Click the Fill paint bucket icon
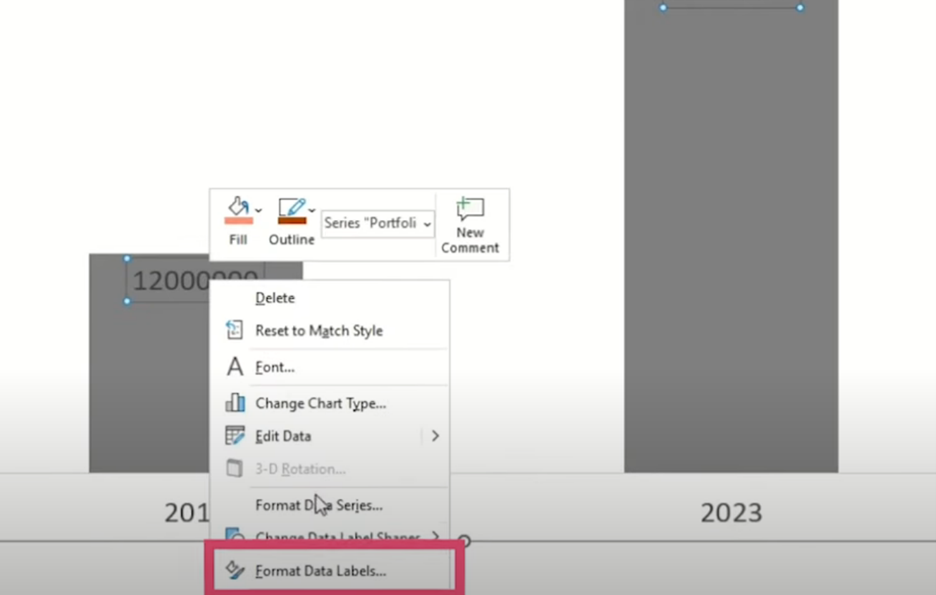The image size is (936, 595). tap(237, 210)
